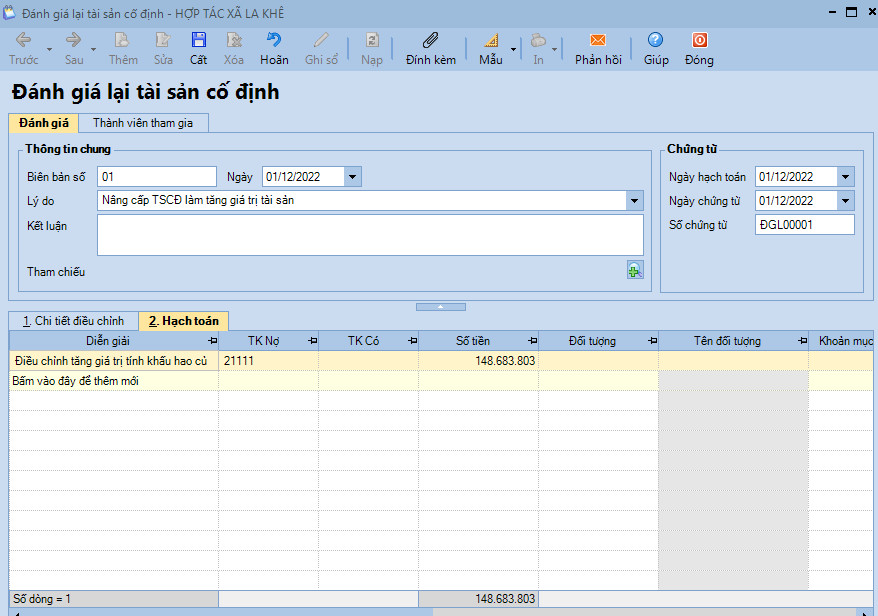Switch to Chi tiết điều chỉnh tab
878x616 pixels.
point(74,321)
